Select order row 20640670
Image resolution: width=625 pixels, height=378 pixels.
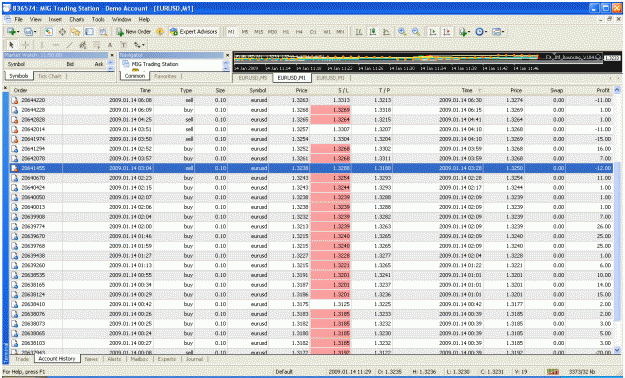(311, 178)
